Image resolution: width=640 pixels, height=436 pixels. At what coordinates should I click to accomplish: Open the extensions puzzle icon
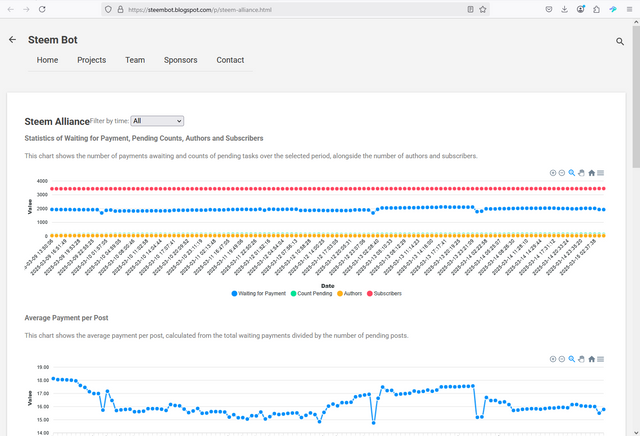coord(596,9)
